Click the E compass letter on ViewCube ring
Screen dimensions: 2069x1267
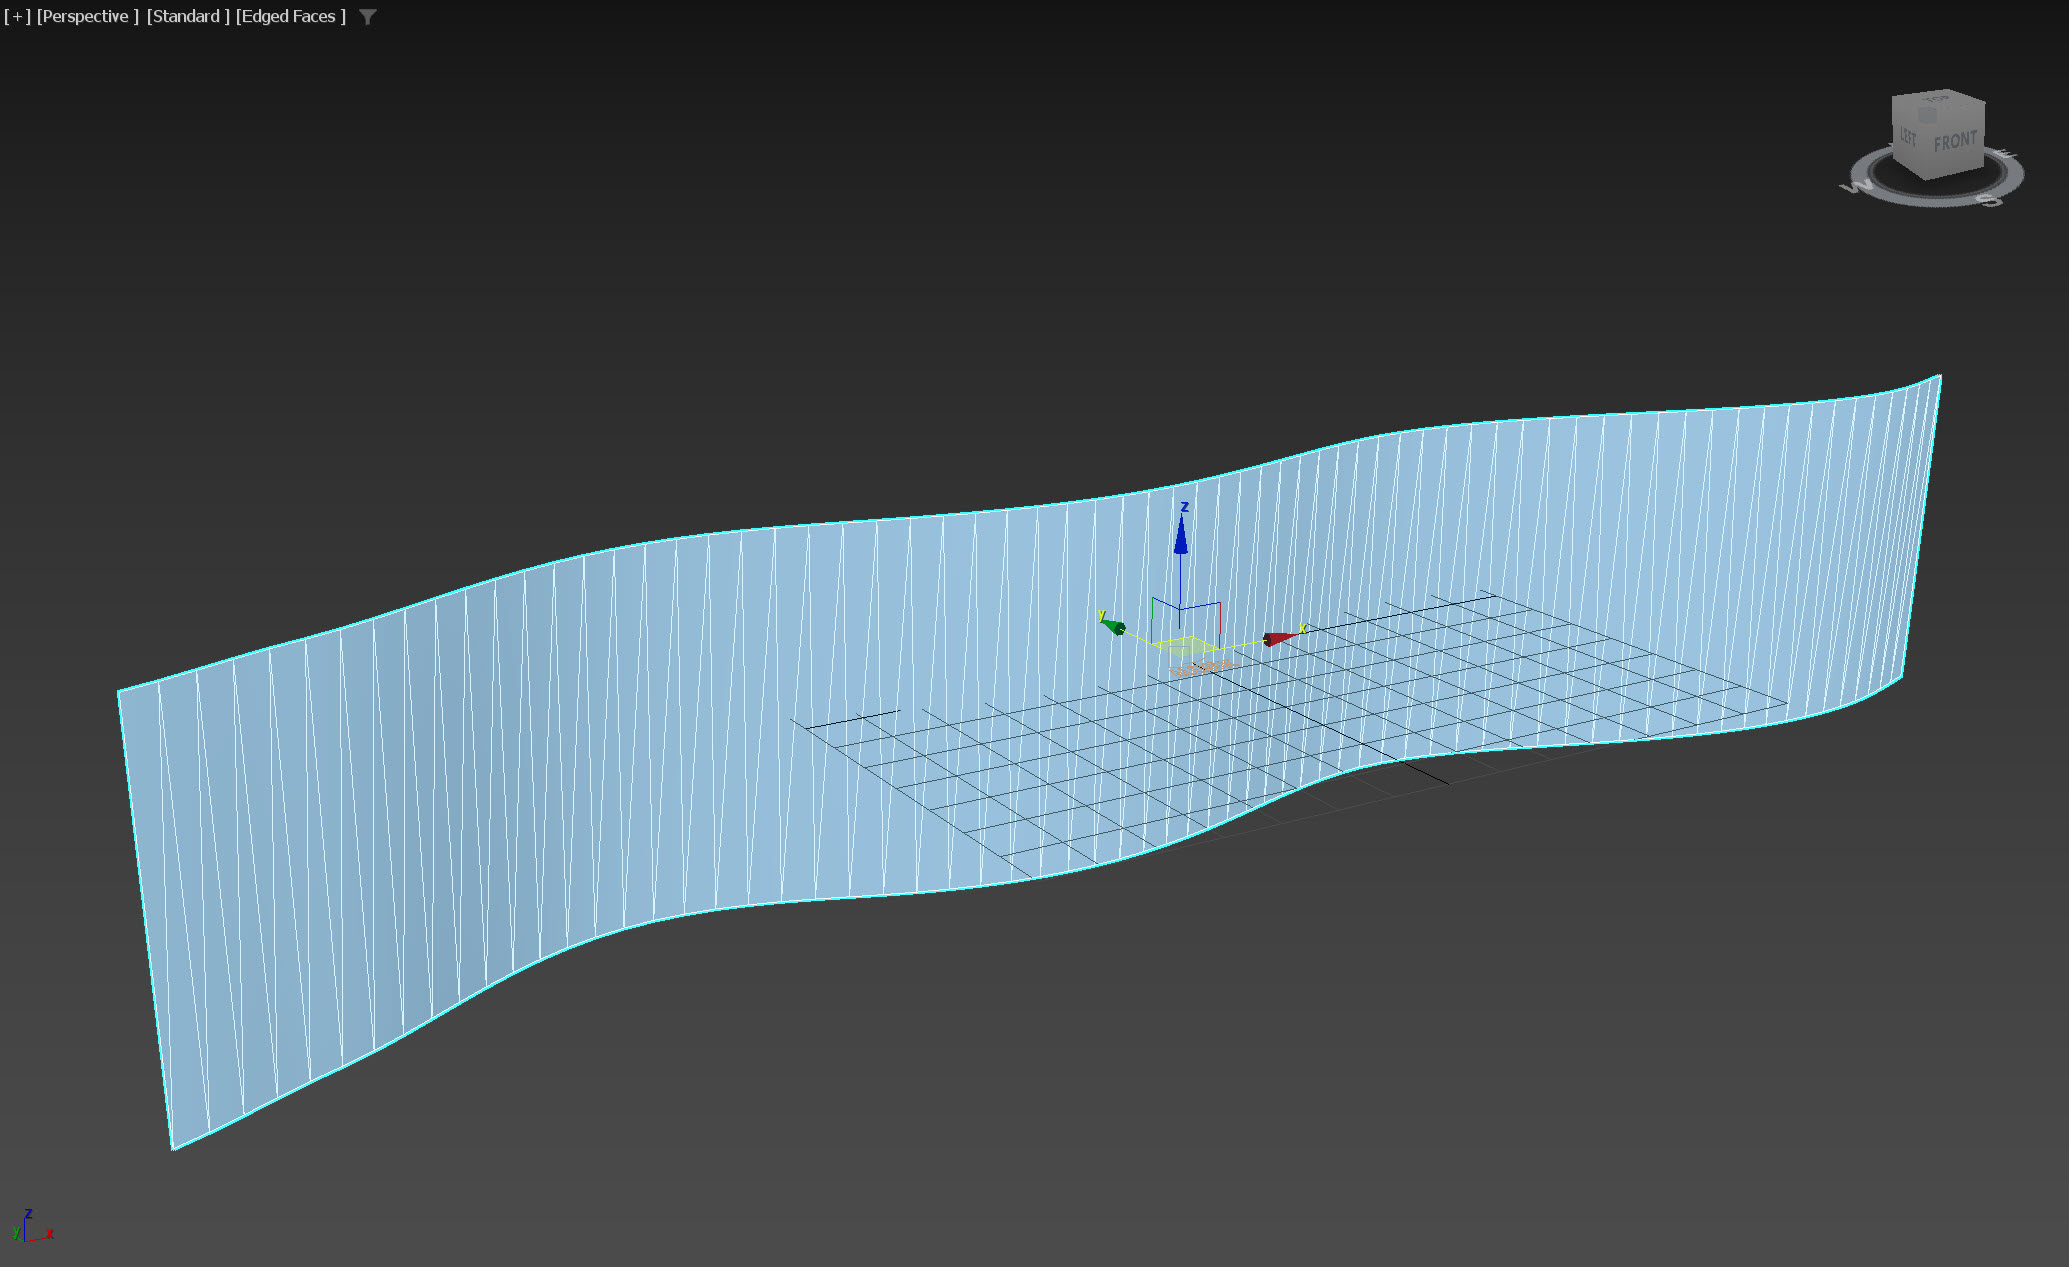2006,155
